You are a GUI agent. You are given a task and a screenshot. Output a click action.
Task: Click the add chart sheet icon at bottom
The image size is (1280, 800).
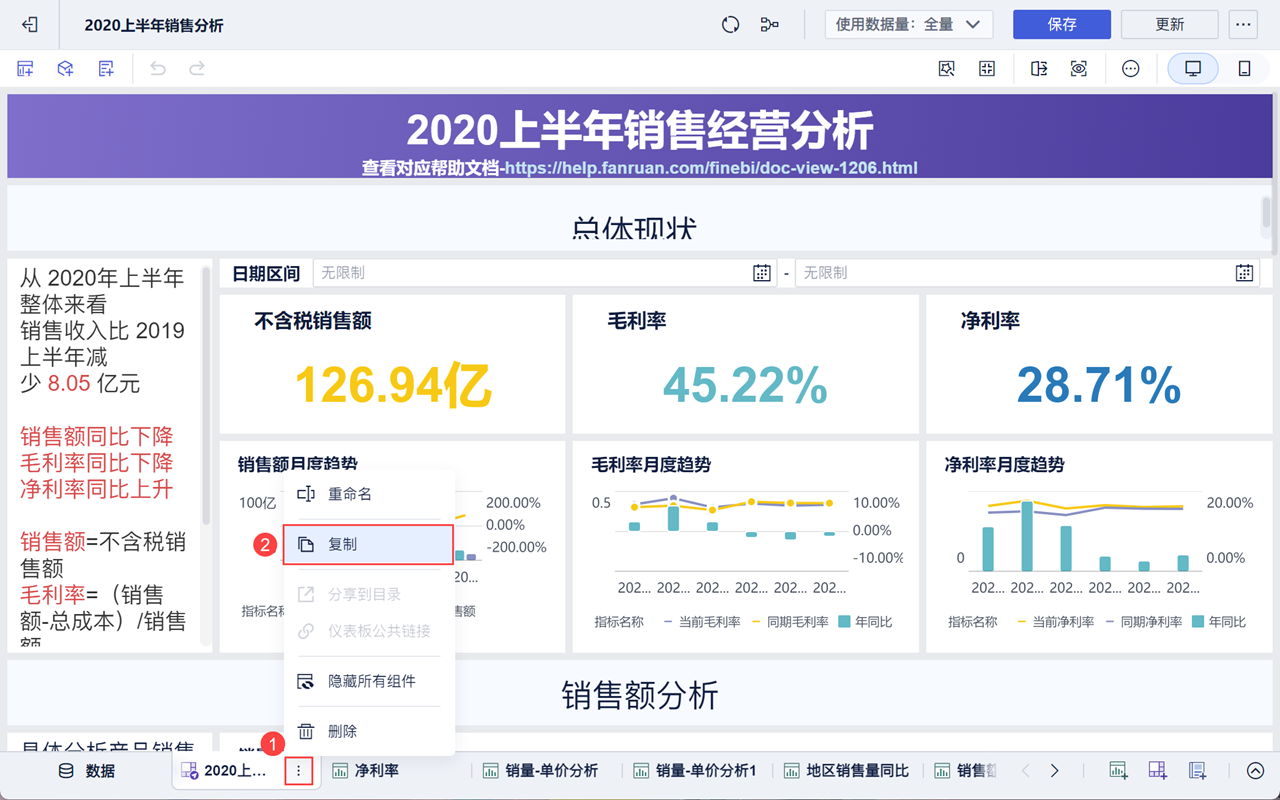[1119, 771]
